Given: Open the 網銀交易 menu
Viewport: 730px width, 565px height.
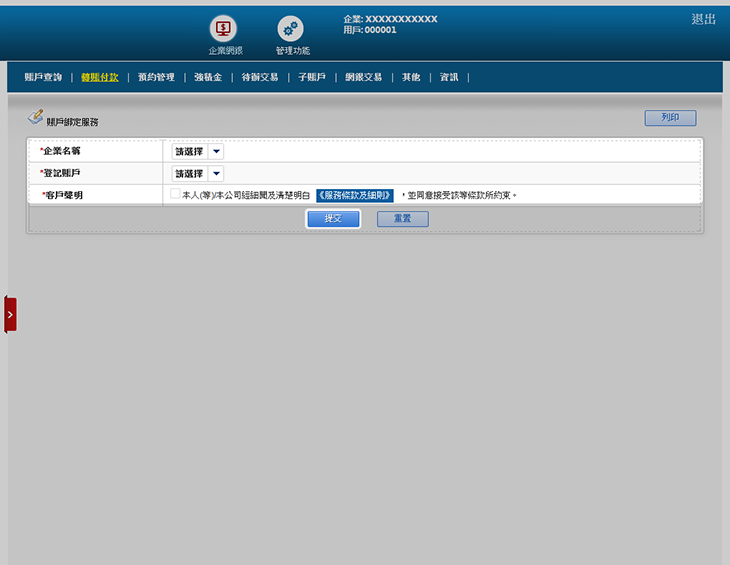Looking at the screenshot, I should pyautogui.click(x=364, y=77).
